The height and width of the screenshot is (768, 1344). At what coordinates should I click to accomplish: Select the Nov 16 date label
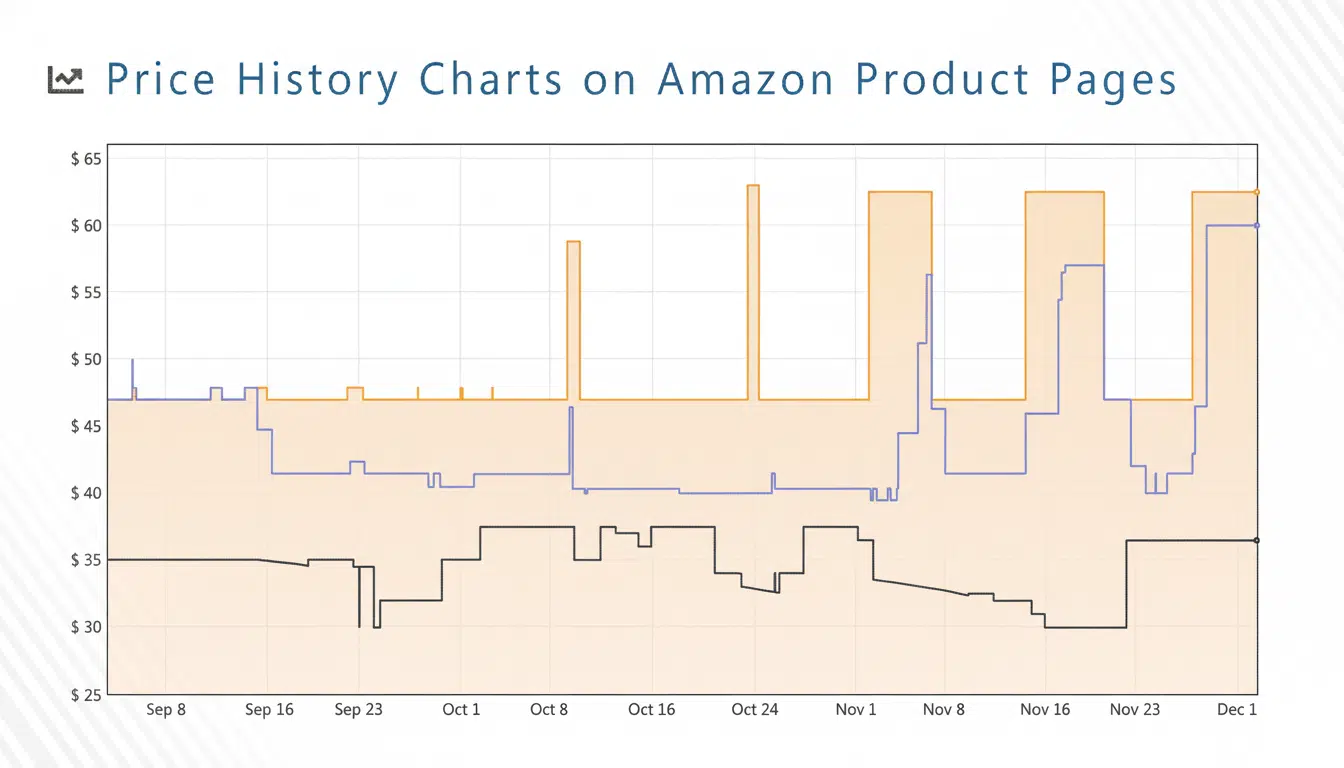pos(1045,710)
